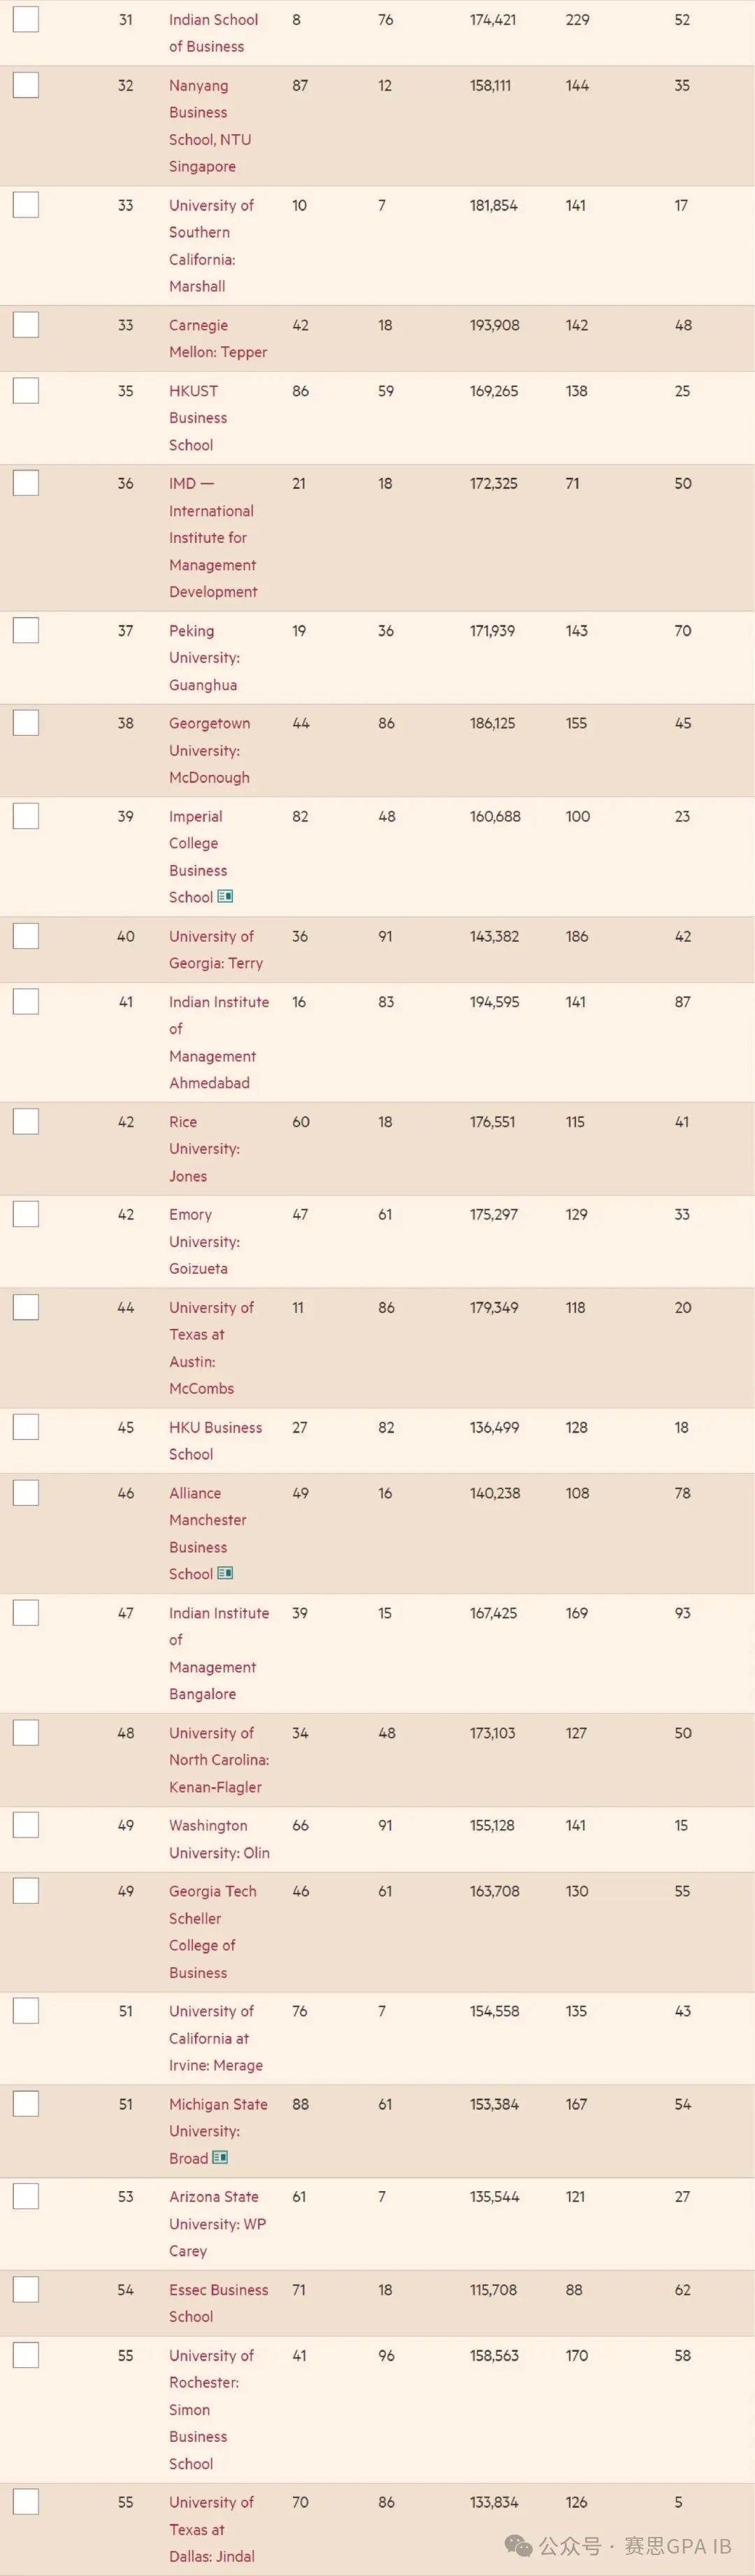Click icon next to Michigan State Broad
This screenshot has height=2576, width=755.
click(221, 2158)
